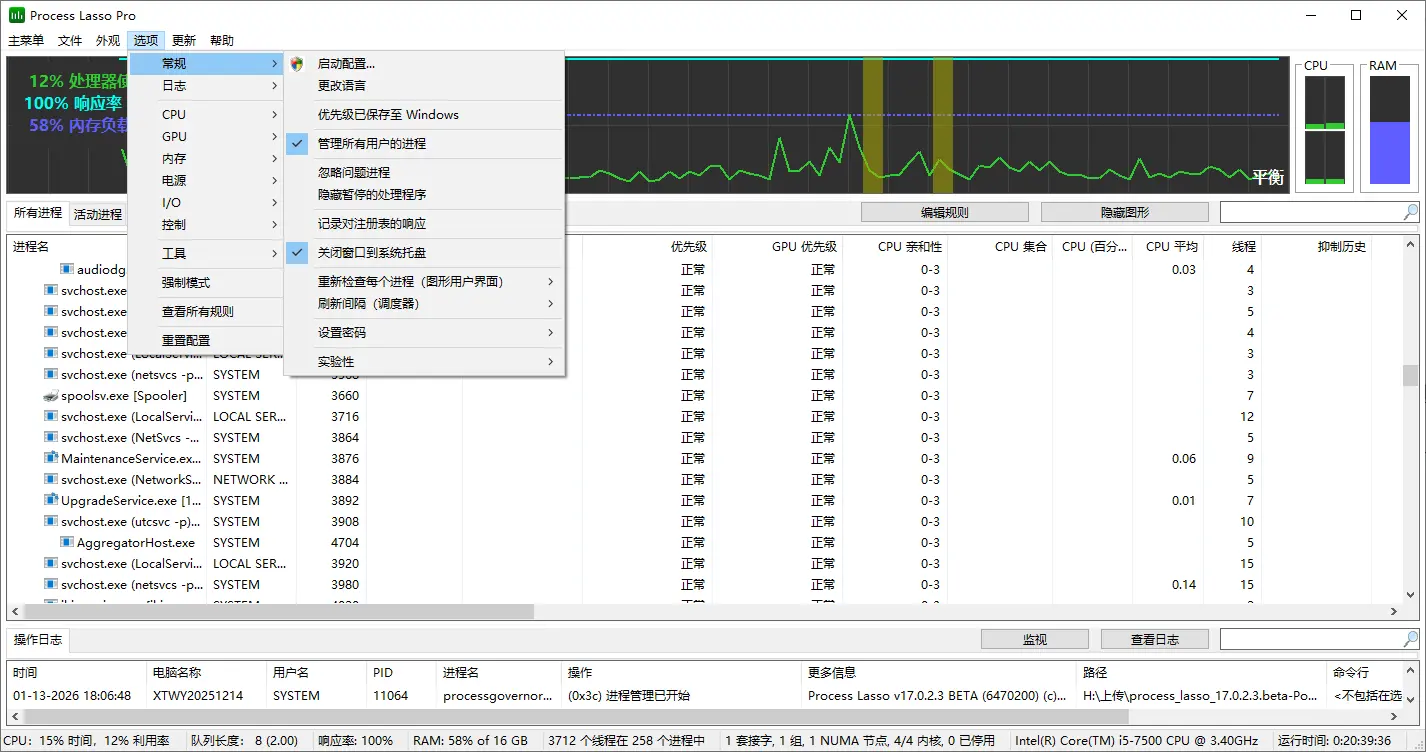Click the 编辑规则 button
This screenshot has width=1426, height=752.
pos(944,213)
